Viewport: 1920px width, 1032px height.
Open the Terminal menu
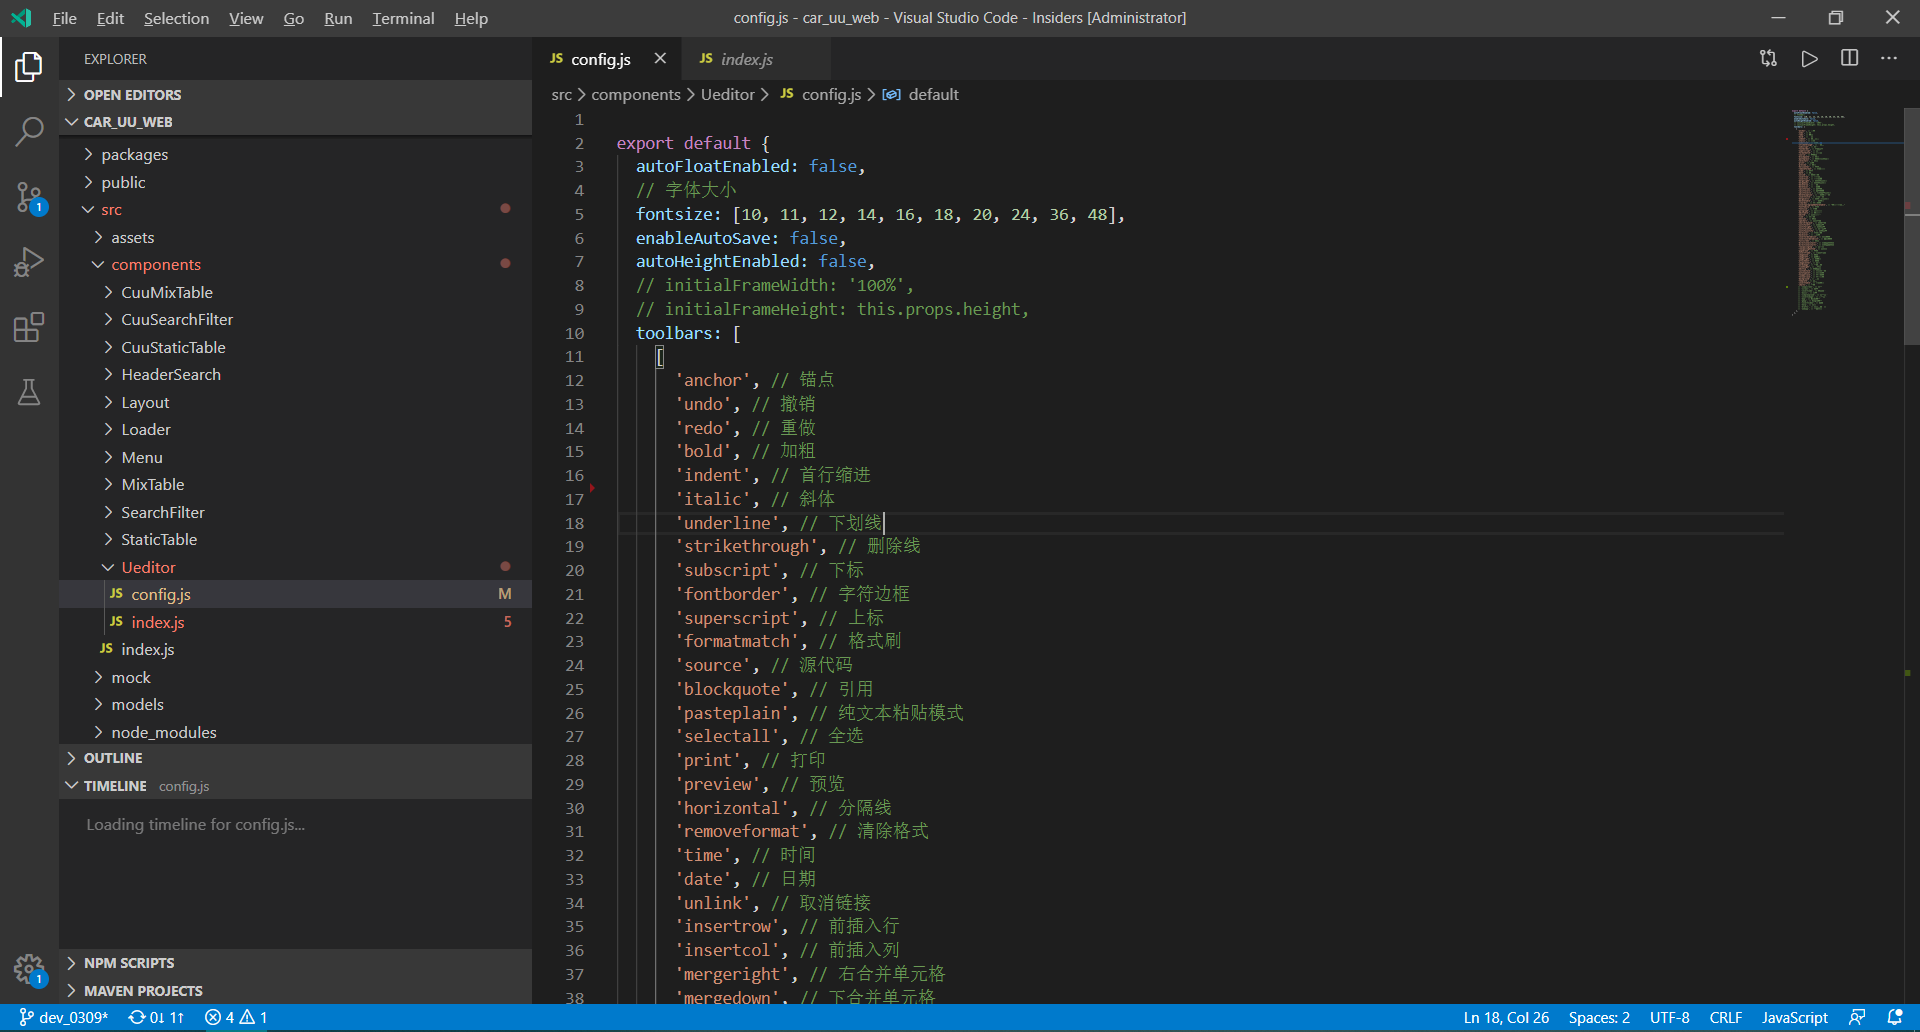coord(403,18)
